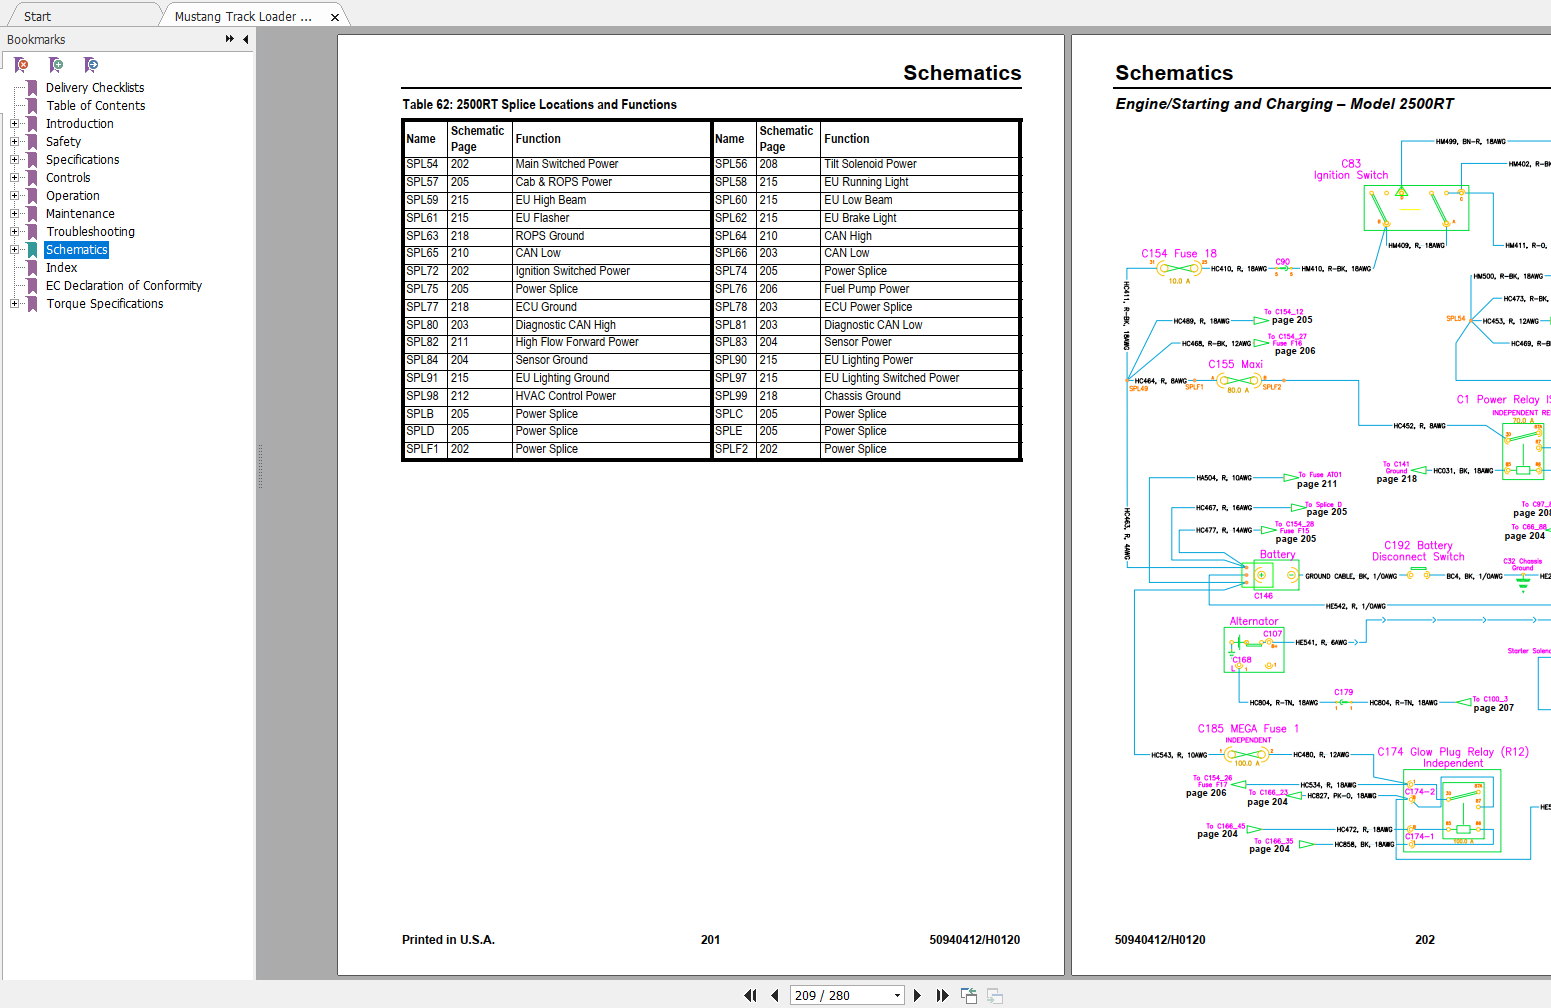The width and height of the screenshot is (1551, 1008).
Task: Jump to the last page
Action: [942, 995]
